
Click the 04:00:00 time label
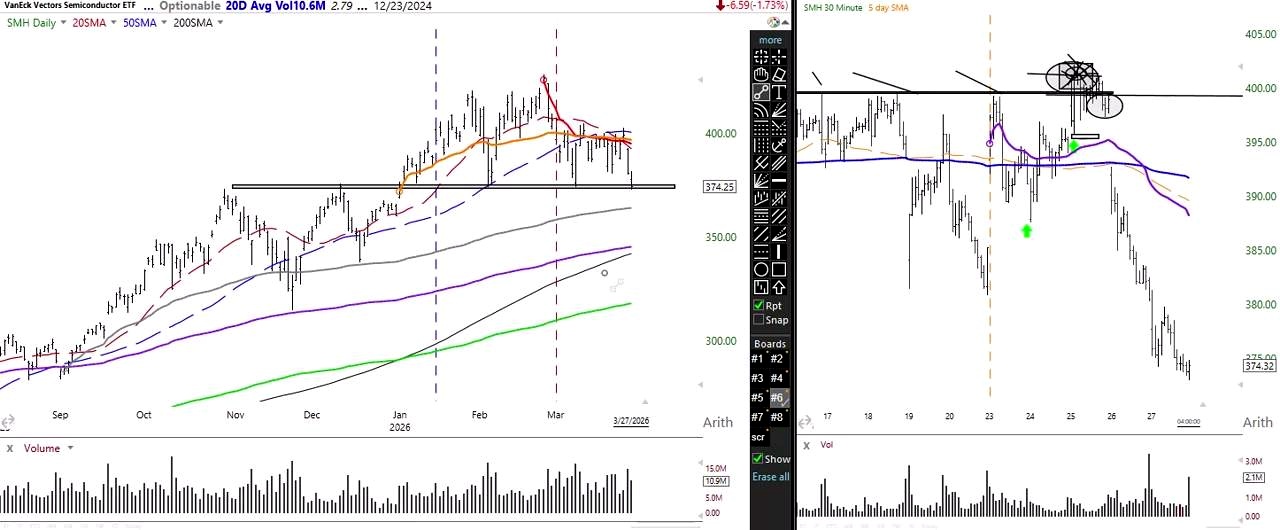point(1188,422)
